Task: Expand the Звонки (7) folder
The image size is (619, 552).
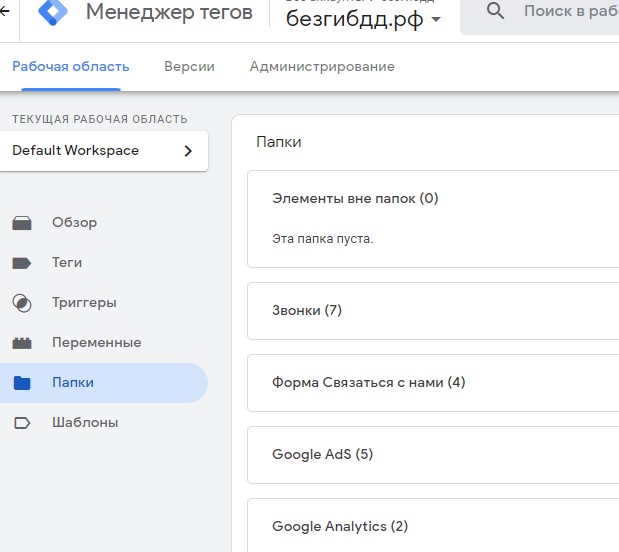Action: click(307, 310)
